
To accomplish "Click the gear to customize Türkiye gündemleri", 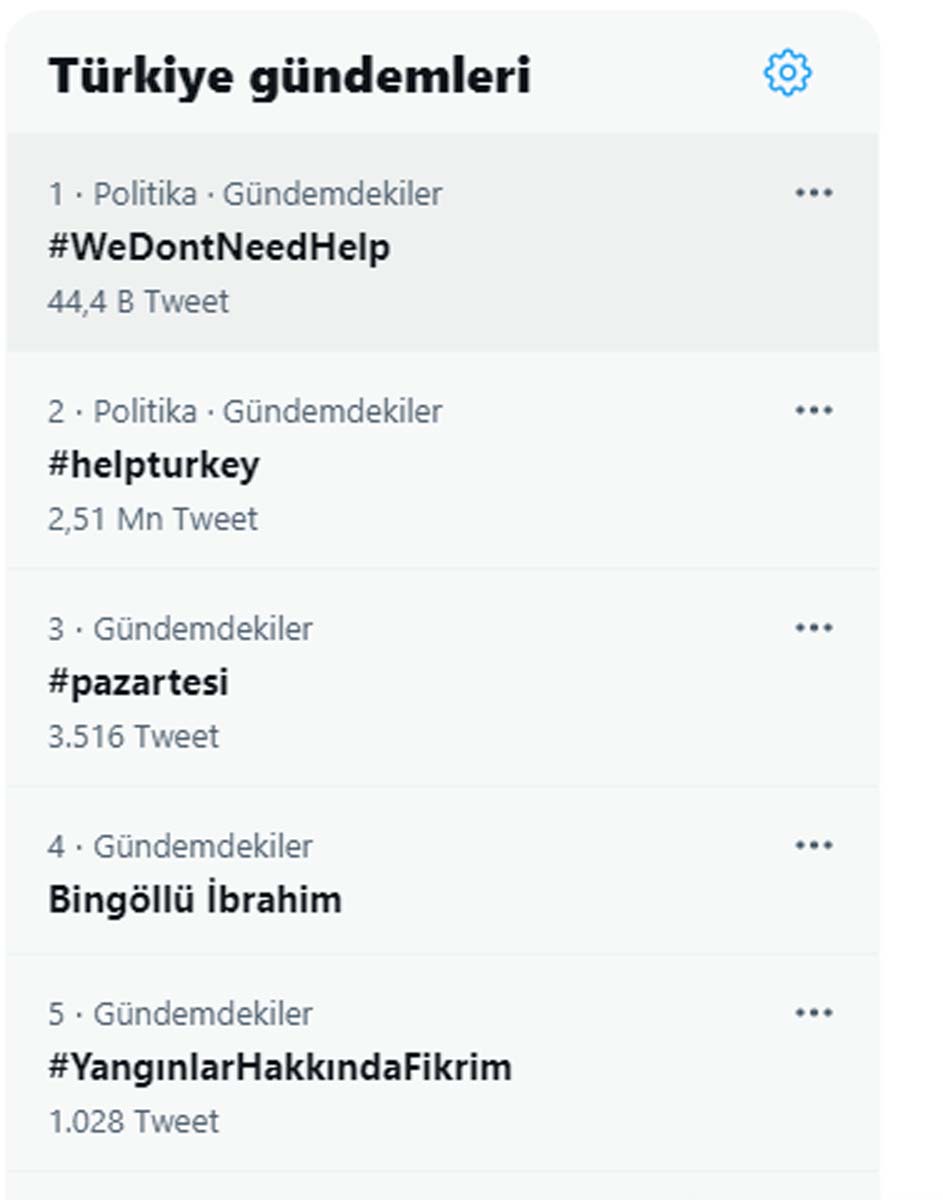I will click(x=789, y=73).
